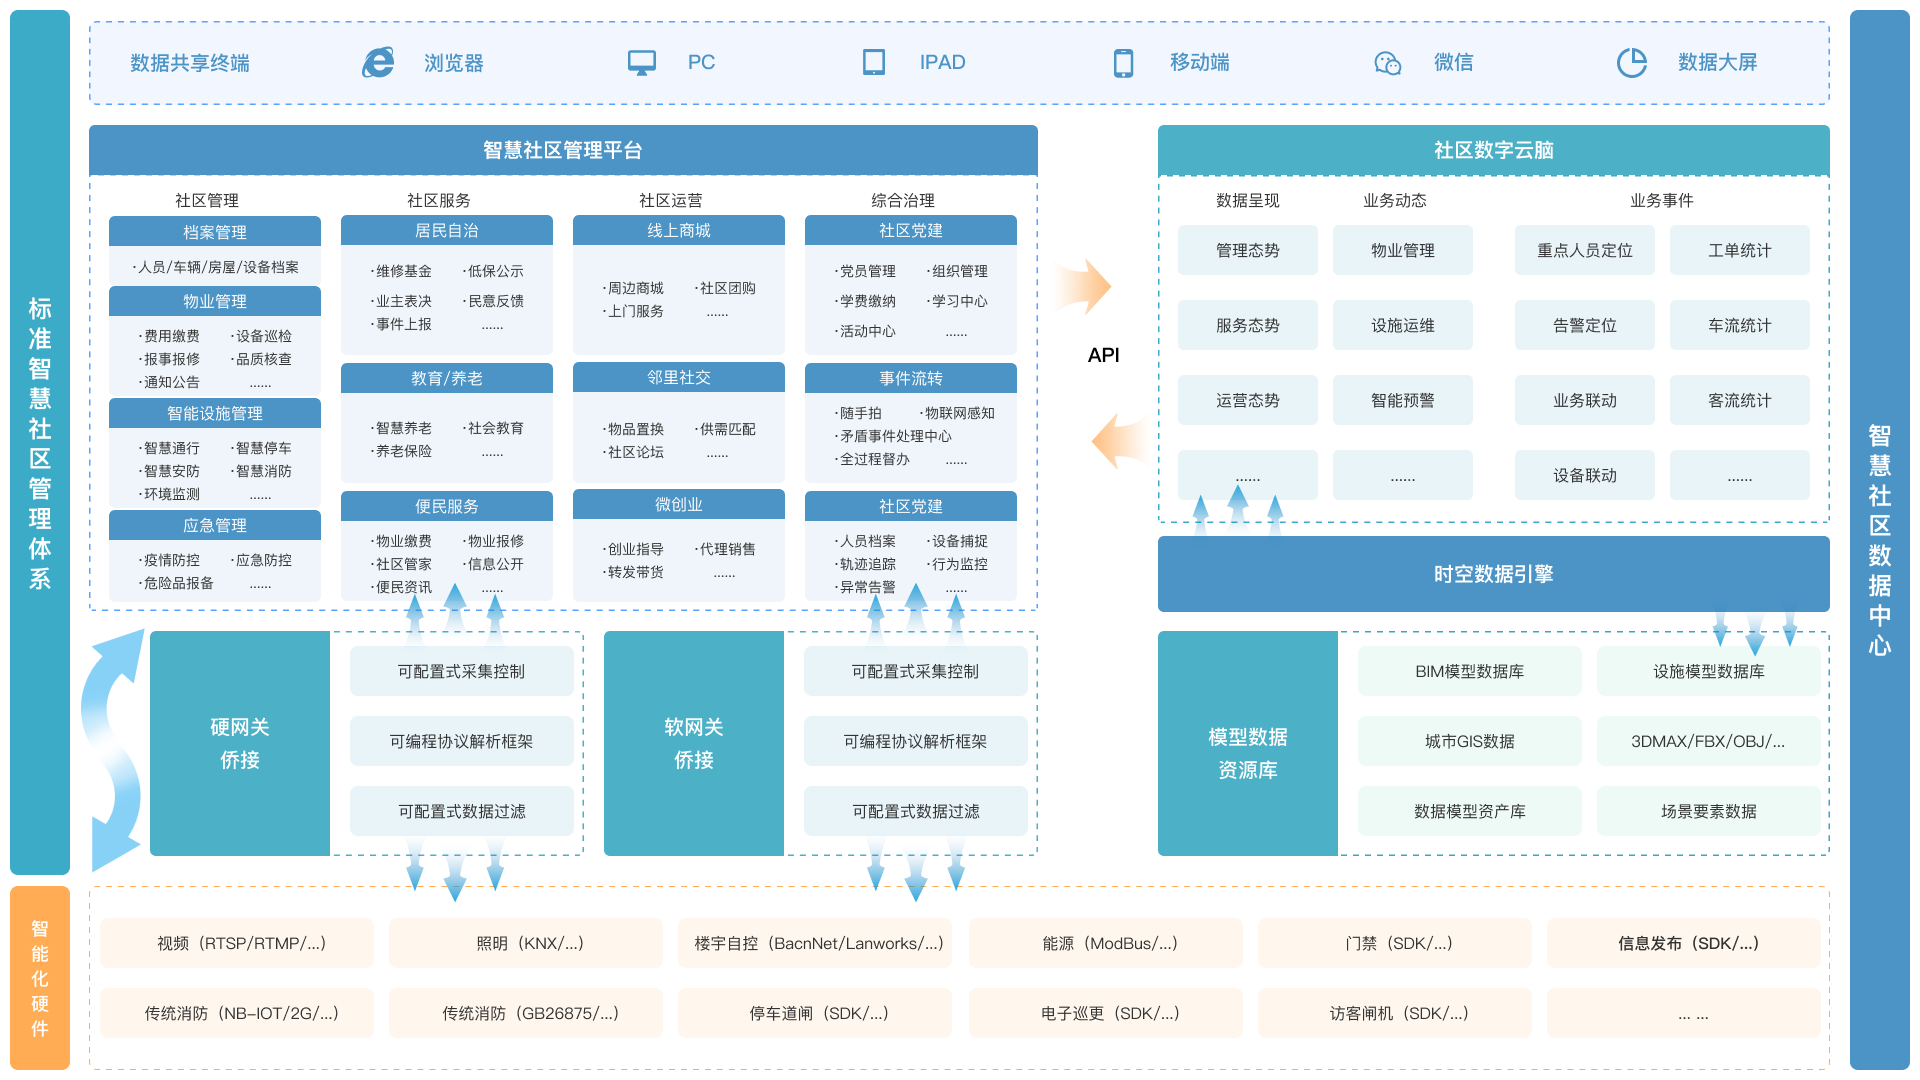
Task: Click the BIM模型数据库 box
Action: (x=1469, y=671)
